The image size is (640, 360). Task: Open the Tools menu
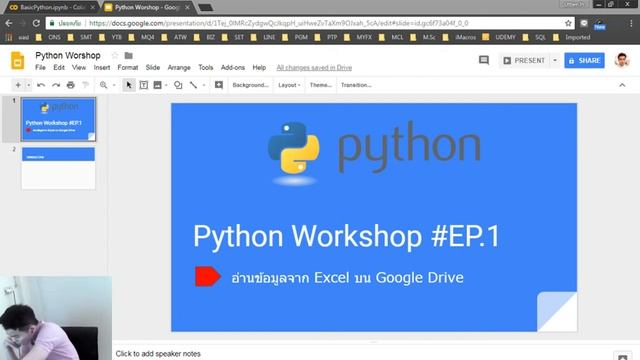[206, 67]
